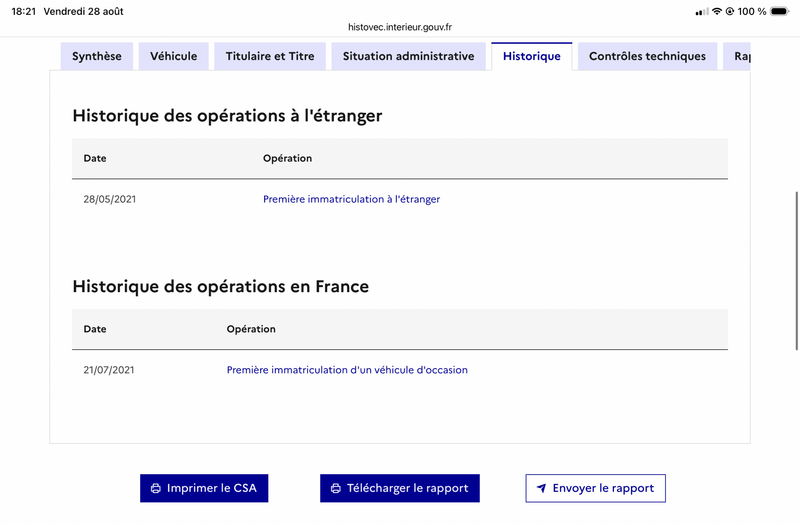Viewport: 800px width, 525px height.
Task: Go to Situation administrative tab
Action: [x=409, y=56]
